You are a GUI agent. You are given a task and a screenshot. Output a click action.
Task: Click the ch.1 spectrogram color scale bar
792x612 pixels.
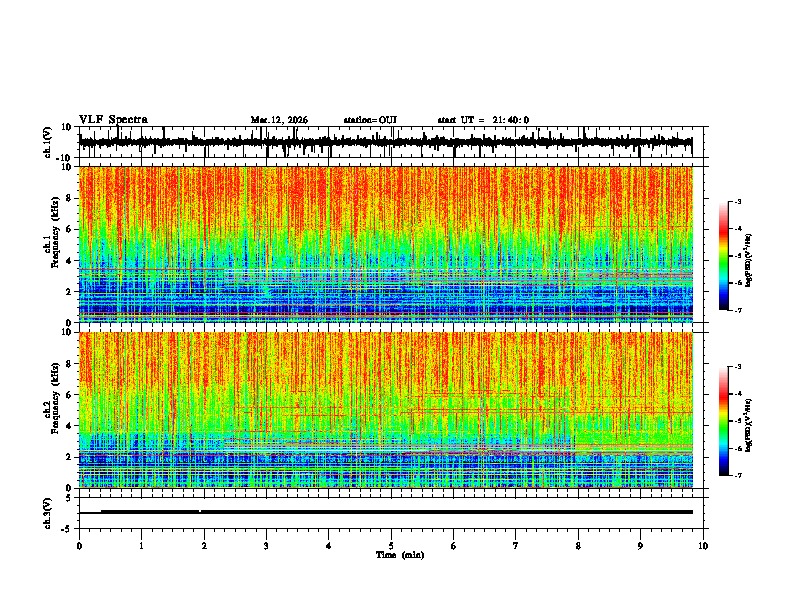point(724,256)
